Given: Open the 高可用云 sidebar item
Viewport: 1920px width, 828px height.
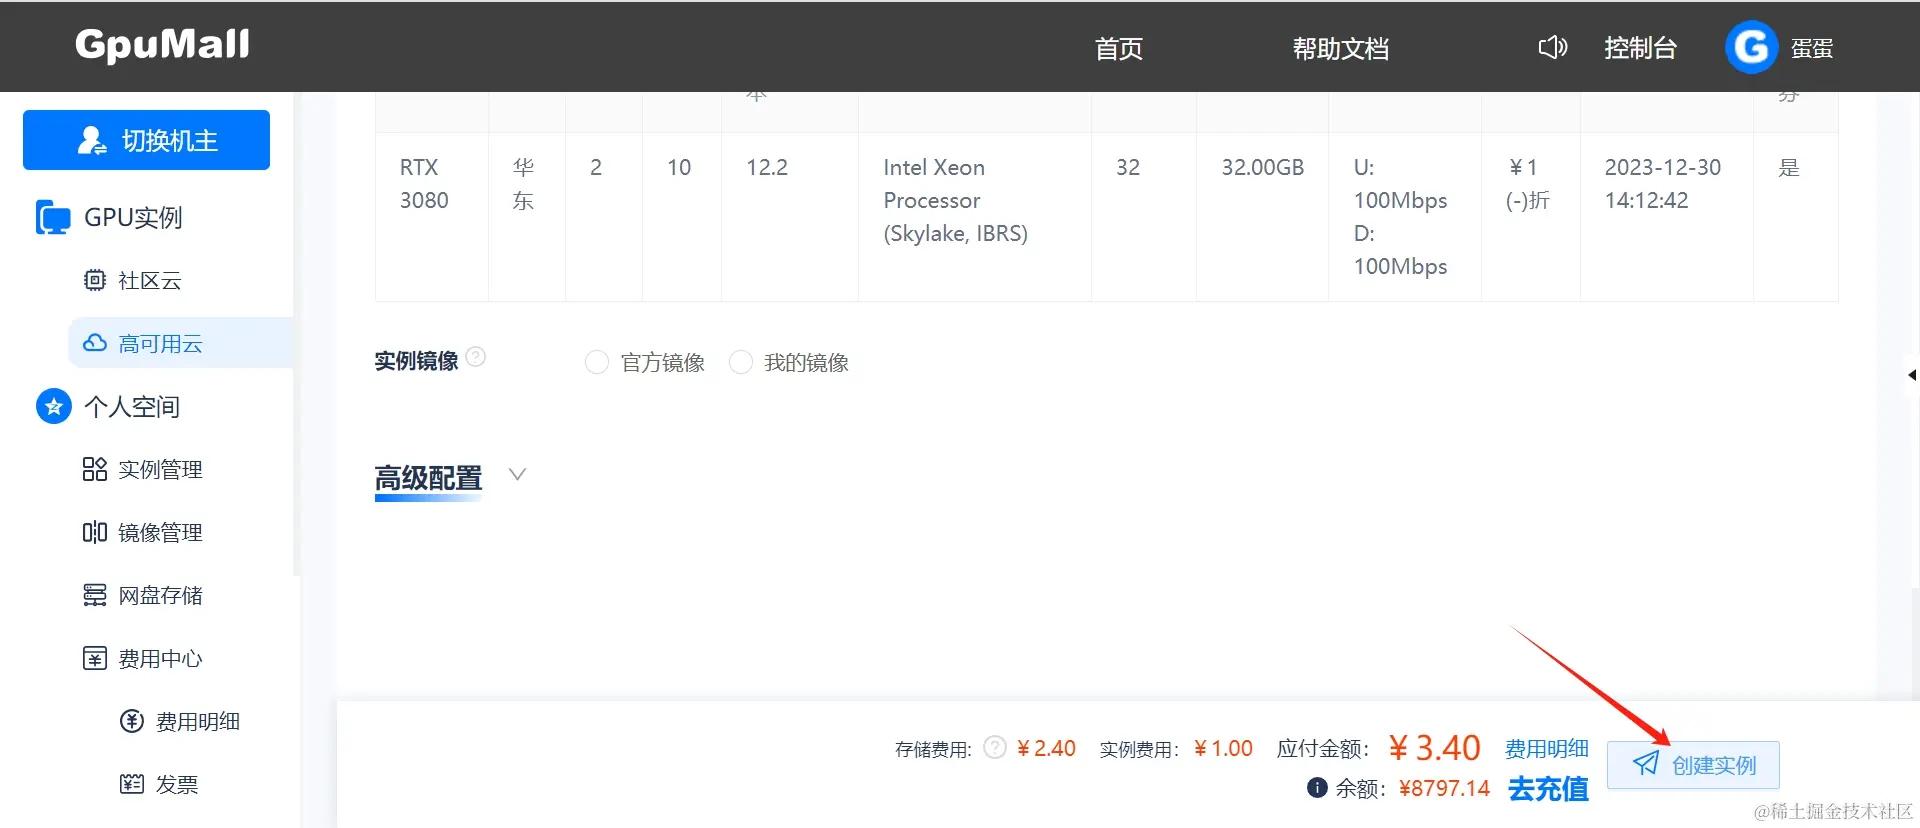Looking at the screenshot, I should (180, 343).
